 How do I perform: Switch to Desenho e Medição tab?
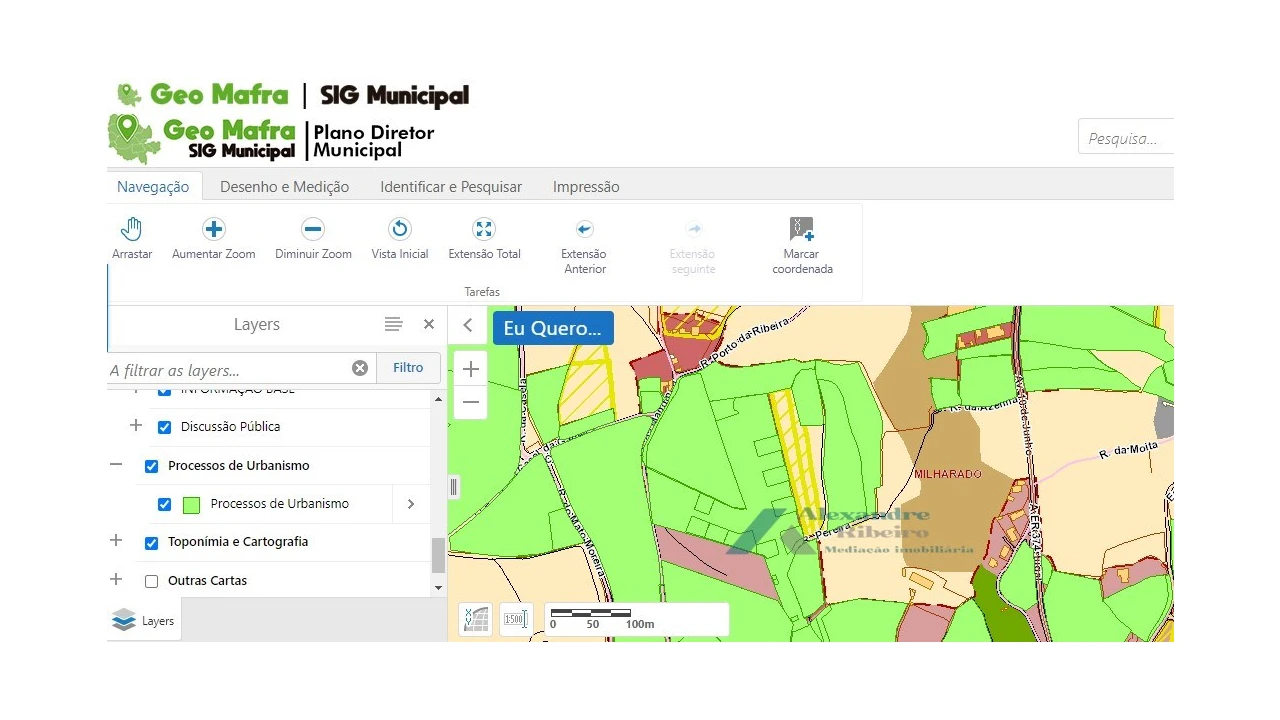(x=284, y=187)
